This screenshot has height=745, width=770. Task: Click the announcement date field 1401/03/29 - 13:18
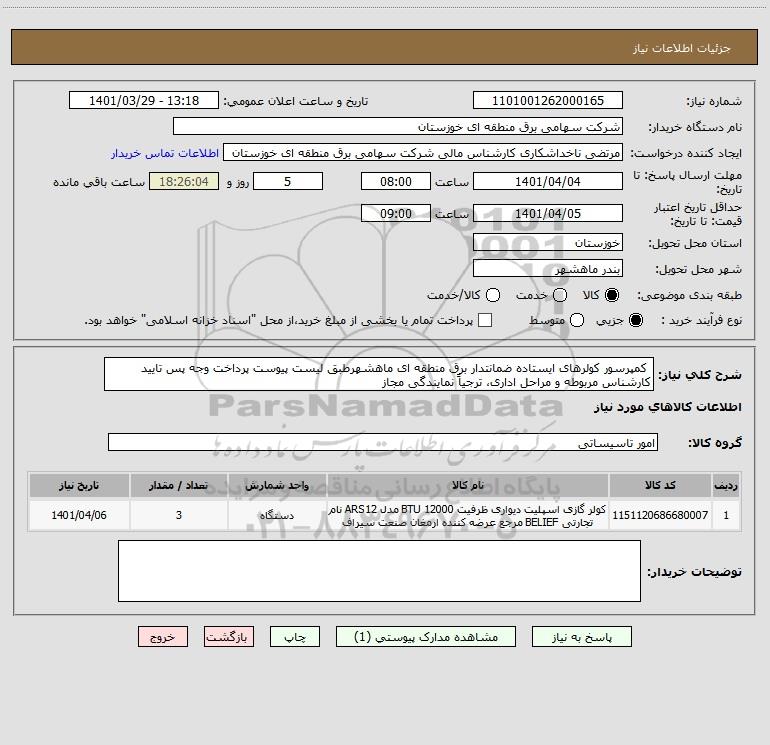pos(144,100)
